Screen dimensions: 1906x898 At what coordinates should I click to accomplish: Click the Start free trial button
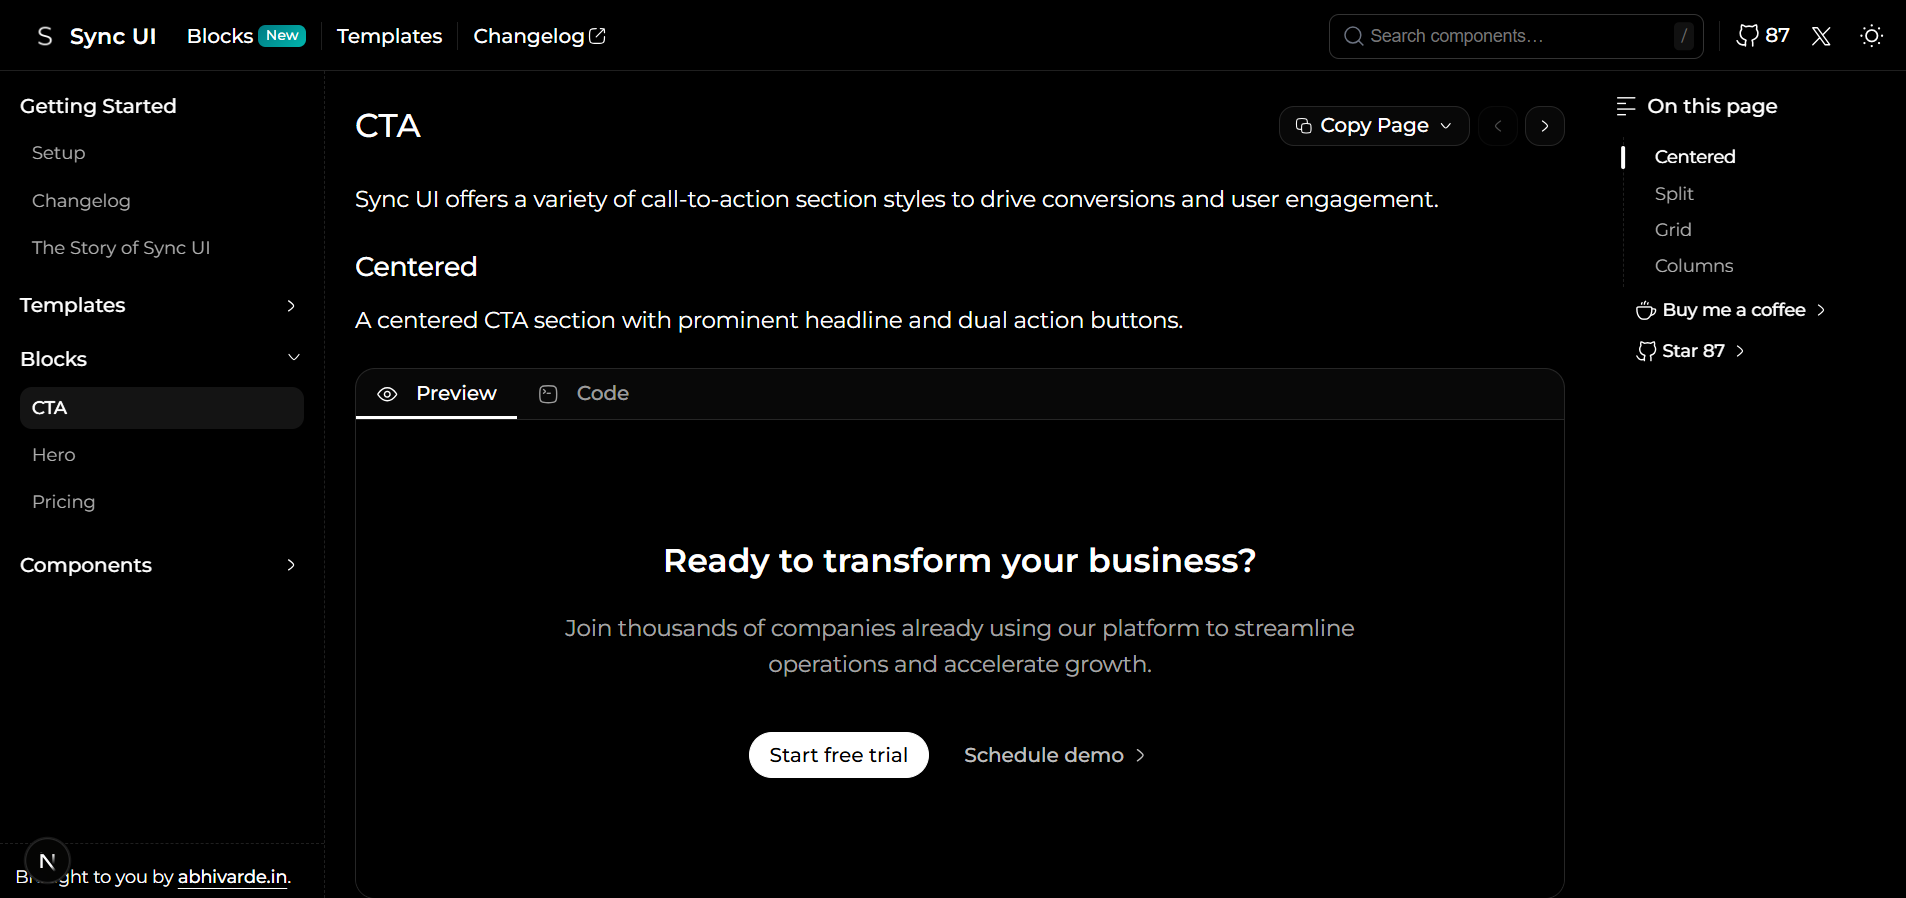point(838,755)
